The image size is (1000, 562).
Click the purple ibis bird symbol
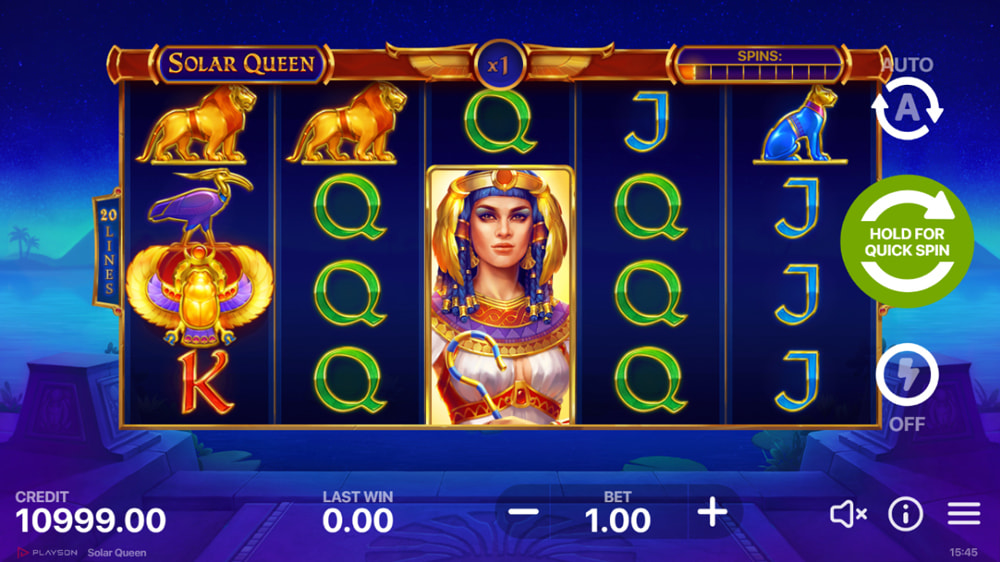(200, 205)
